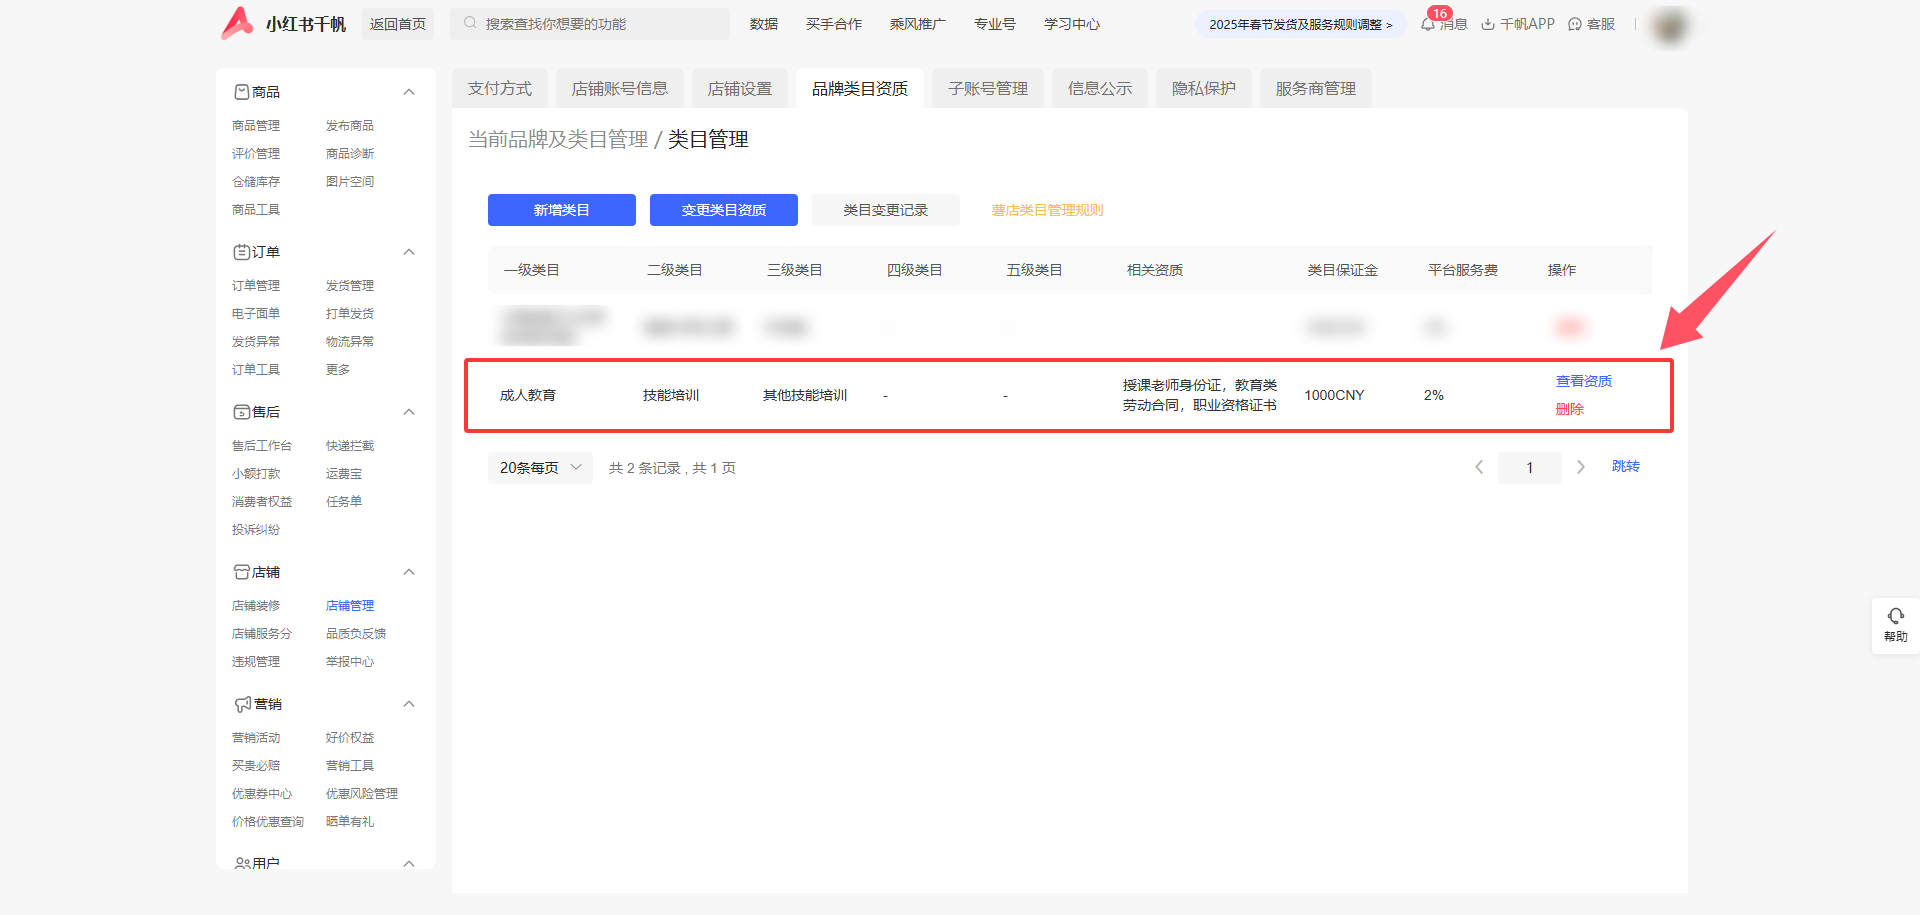Go to previous page arrow
The image size is (1920, 915).
pos(1479,467)
